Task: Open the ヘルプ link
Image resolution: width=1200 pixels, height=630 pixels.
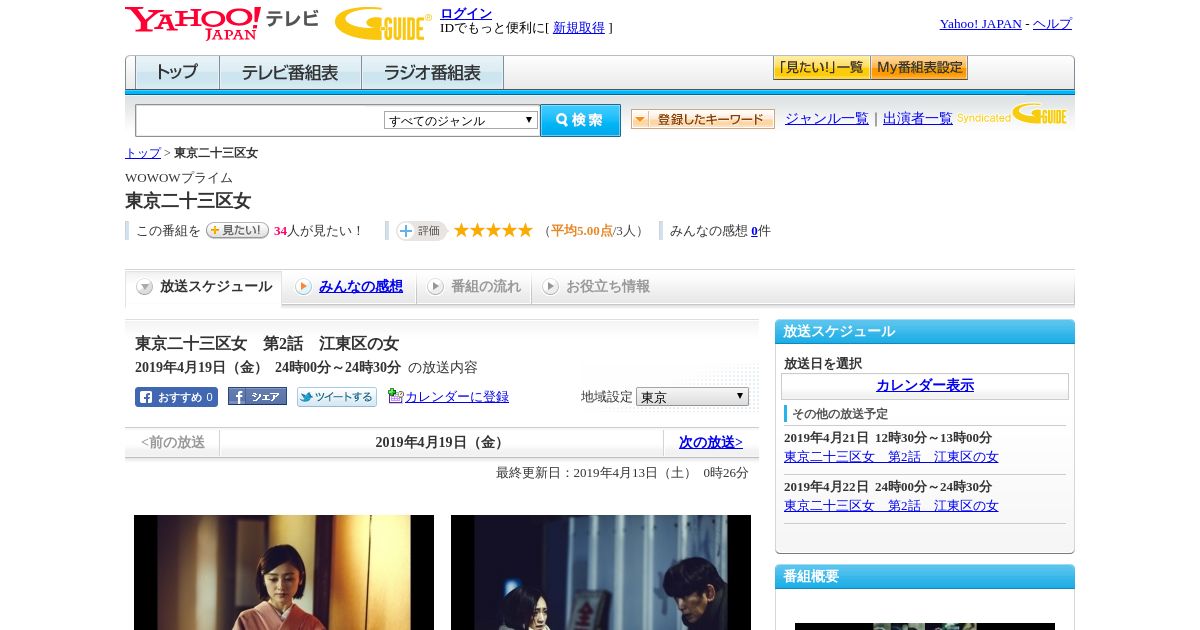Action: (1052, 24)
